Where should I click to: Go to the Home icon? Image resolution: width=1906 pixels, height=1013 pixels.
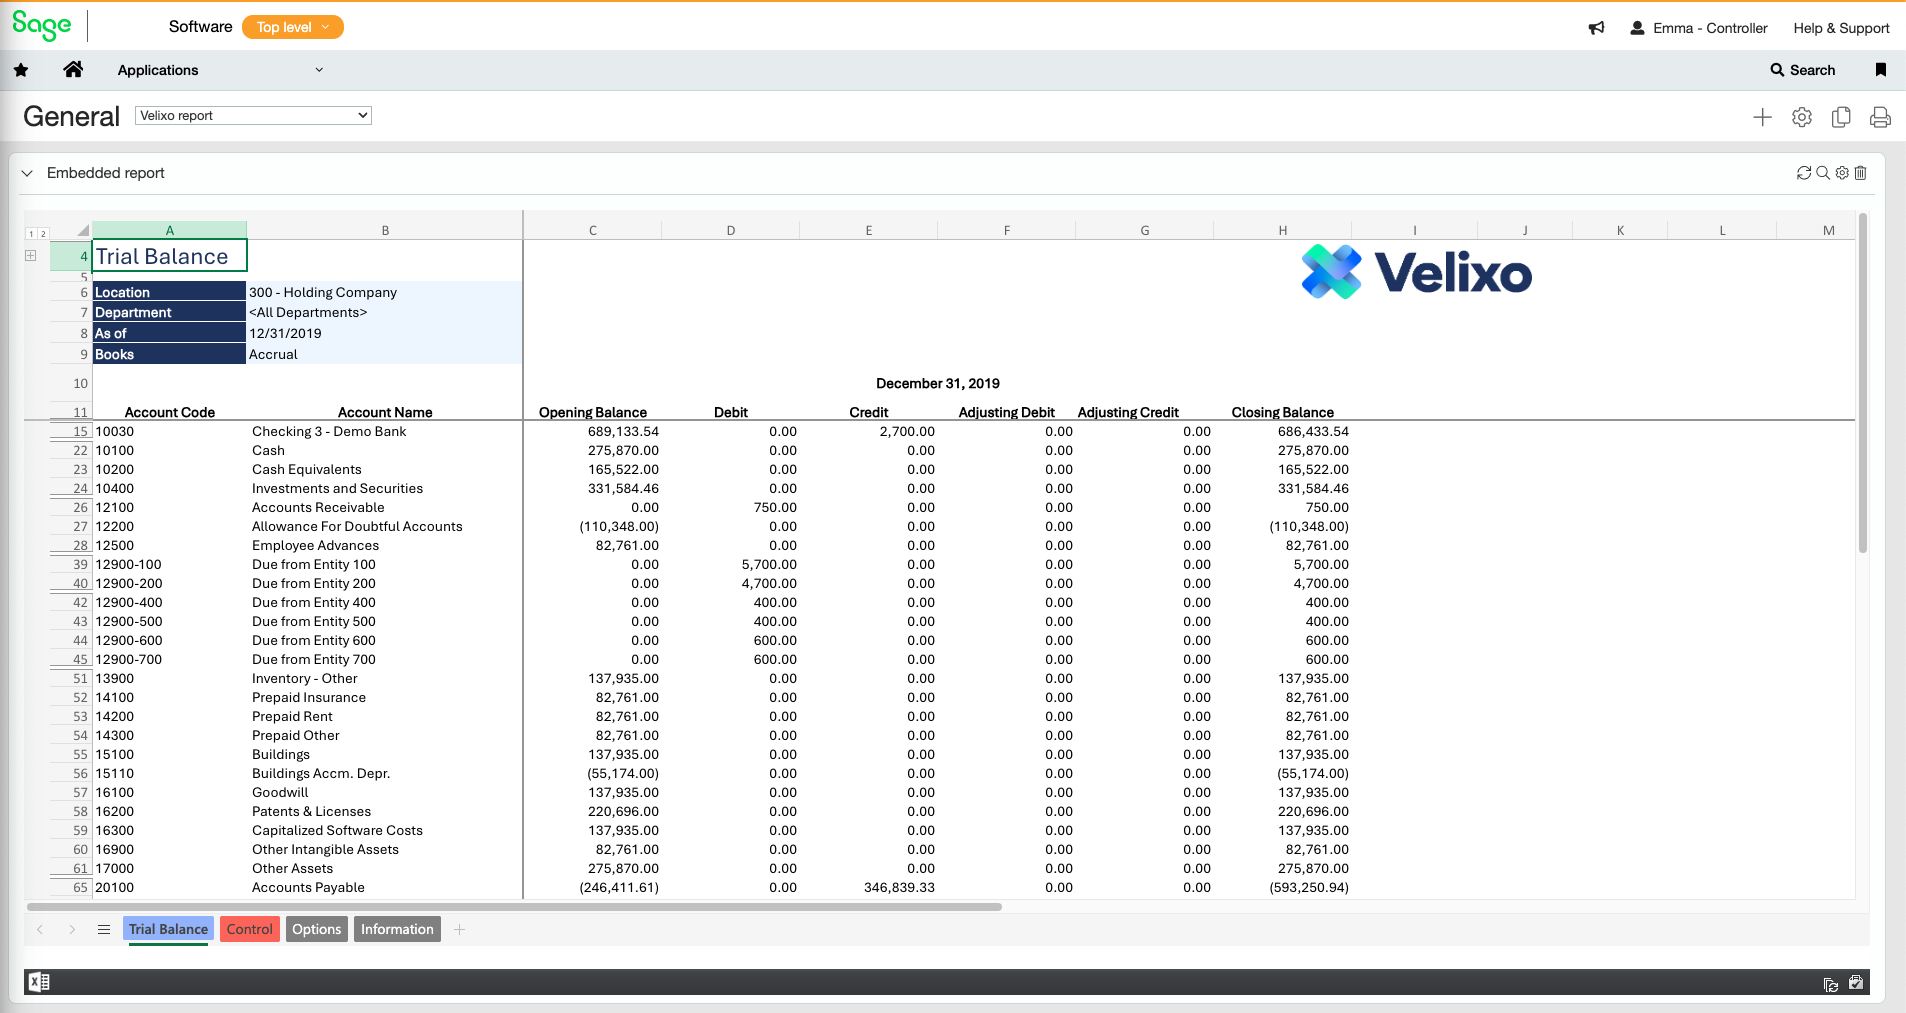point(73,70)
